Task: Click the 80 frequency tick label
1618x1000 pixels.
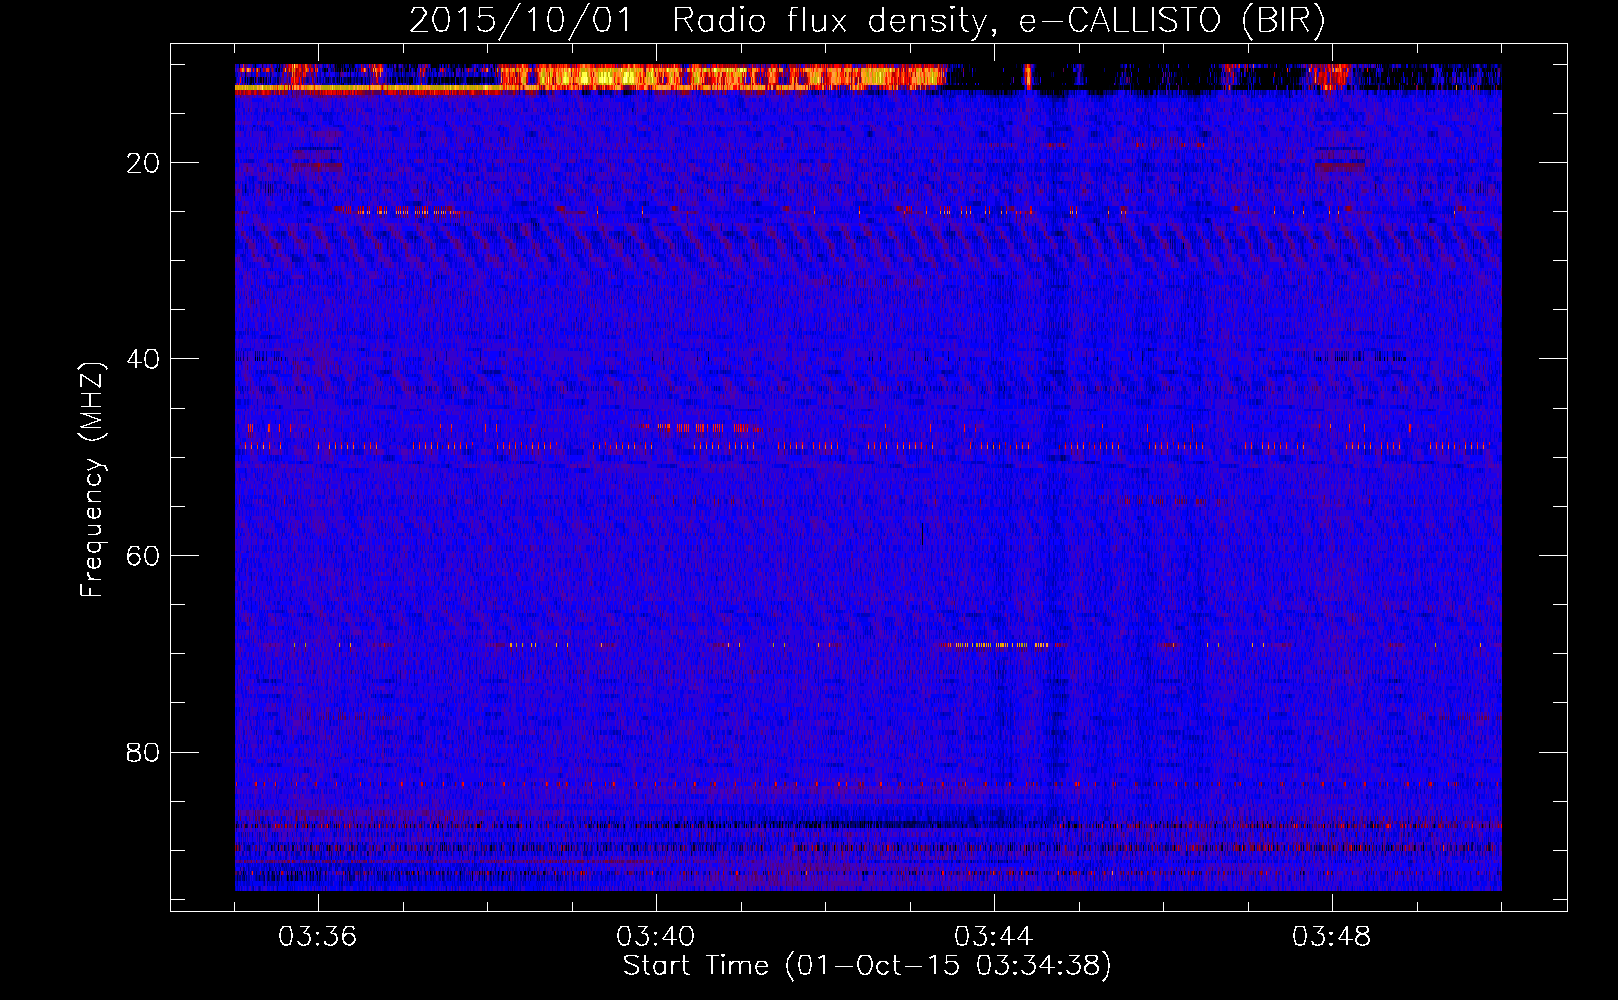Action: [x=143, y=752]
